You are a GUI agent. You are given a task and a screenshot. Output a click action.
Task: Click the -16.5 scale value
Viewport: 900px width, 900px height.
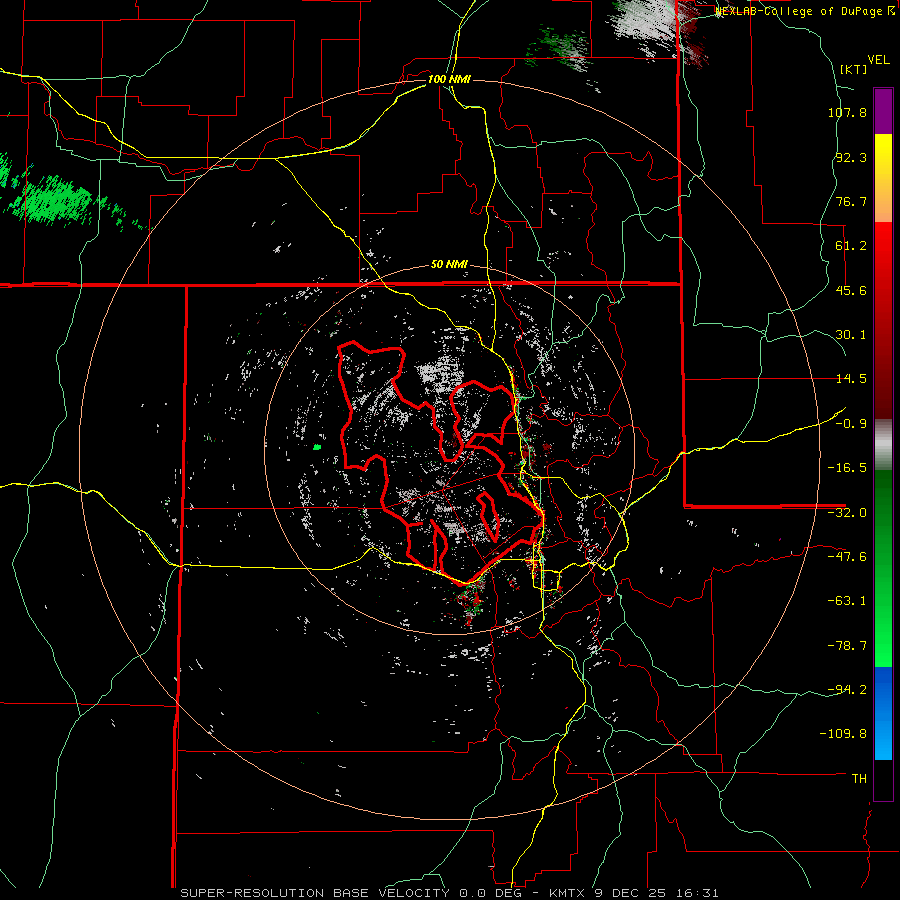(847, 468)
